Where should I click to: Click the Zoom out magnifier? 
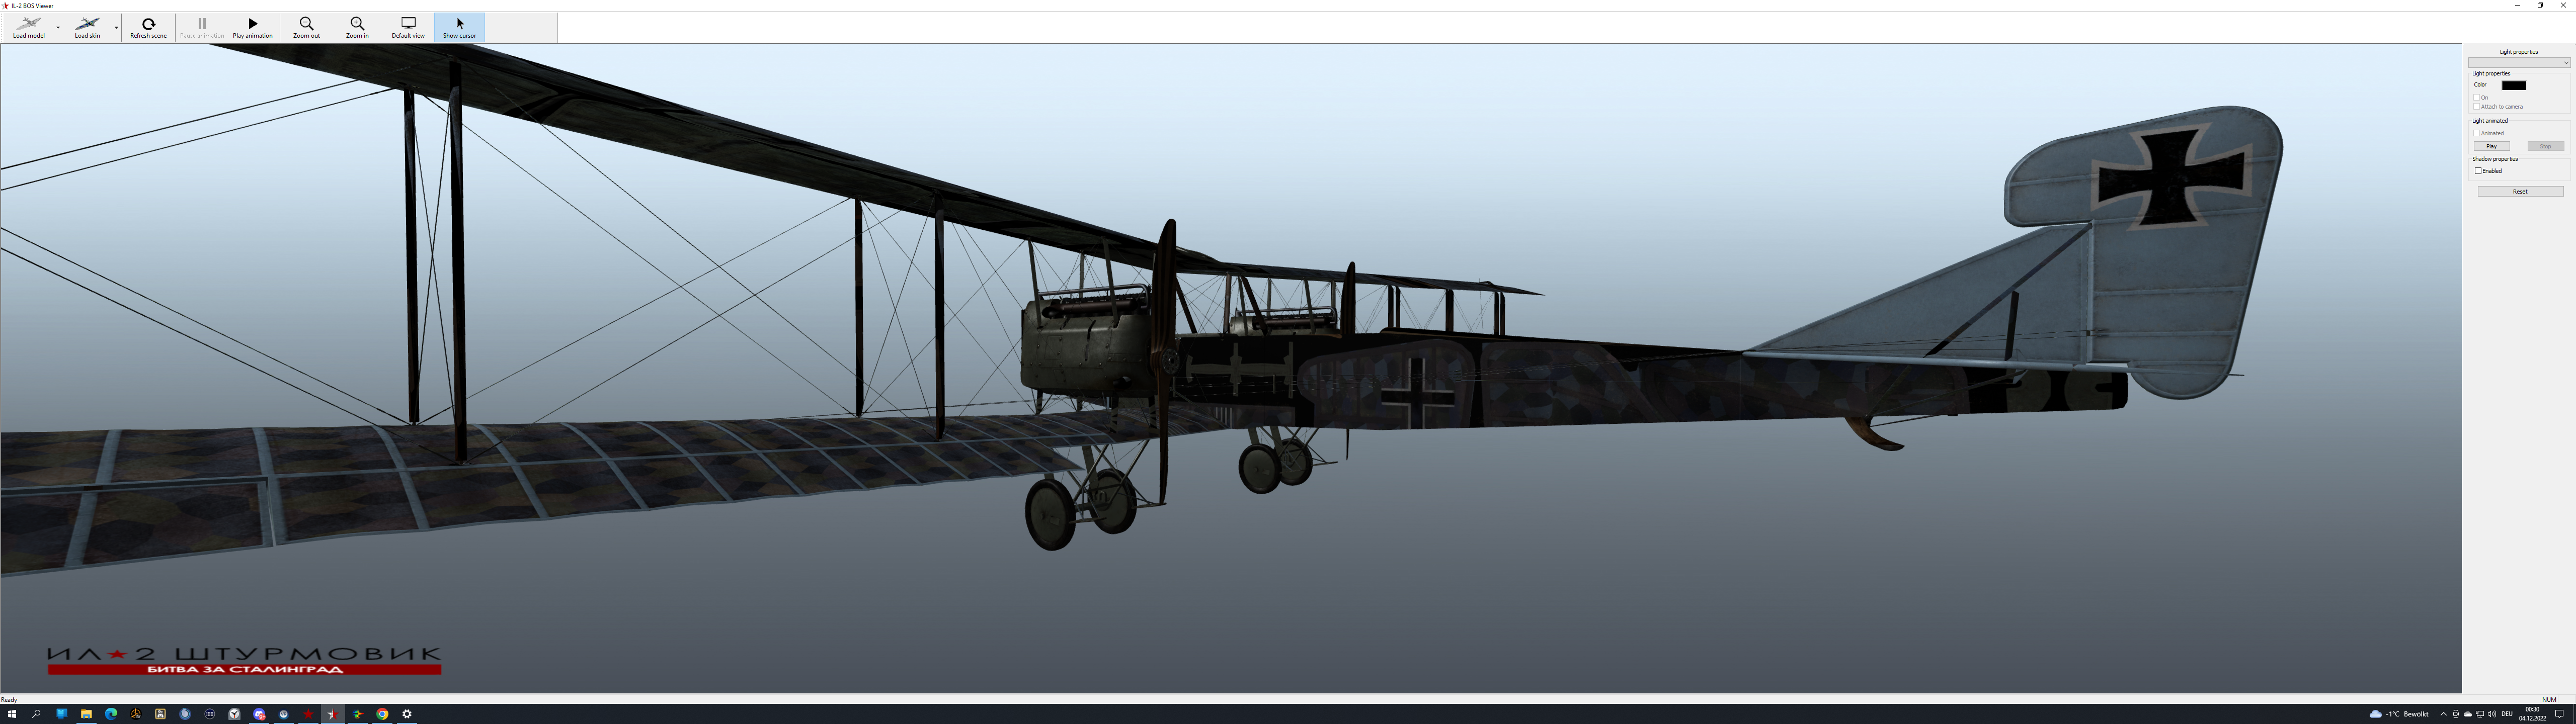[306, 24]
